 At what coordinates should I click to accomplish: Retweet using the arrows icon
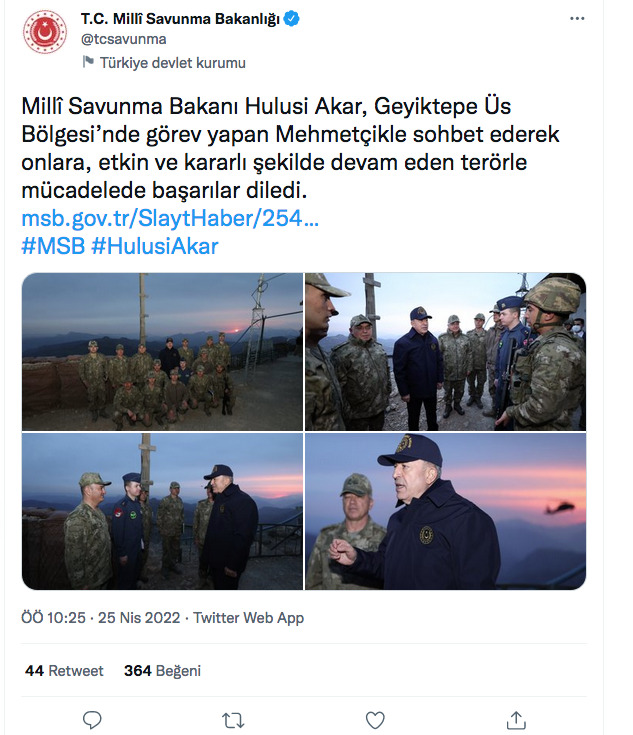point(233,720)
